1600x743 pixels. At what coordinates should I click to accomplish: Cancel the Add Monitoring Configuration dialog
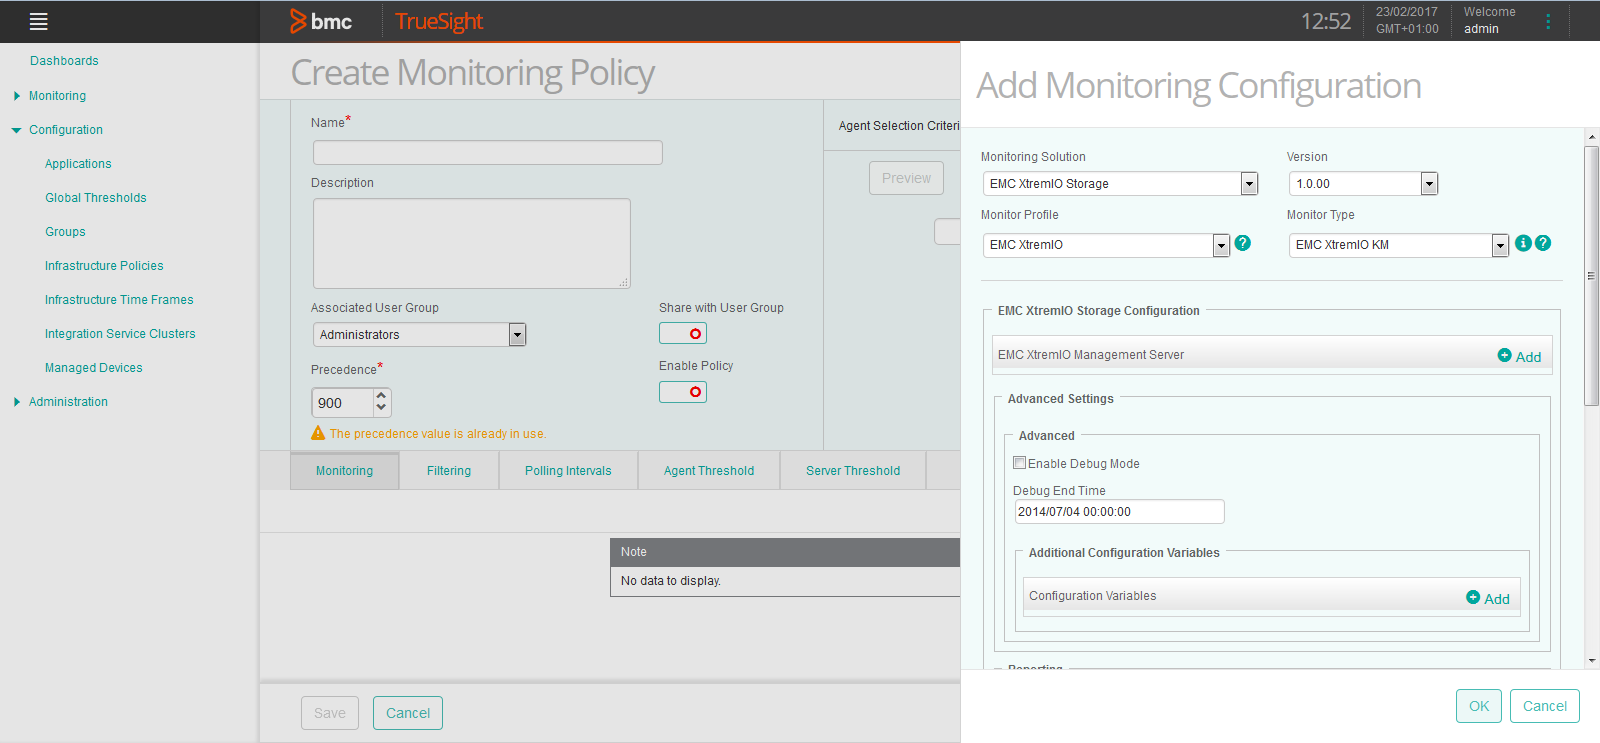1545,706
